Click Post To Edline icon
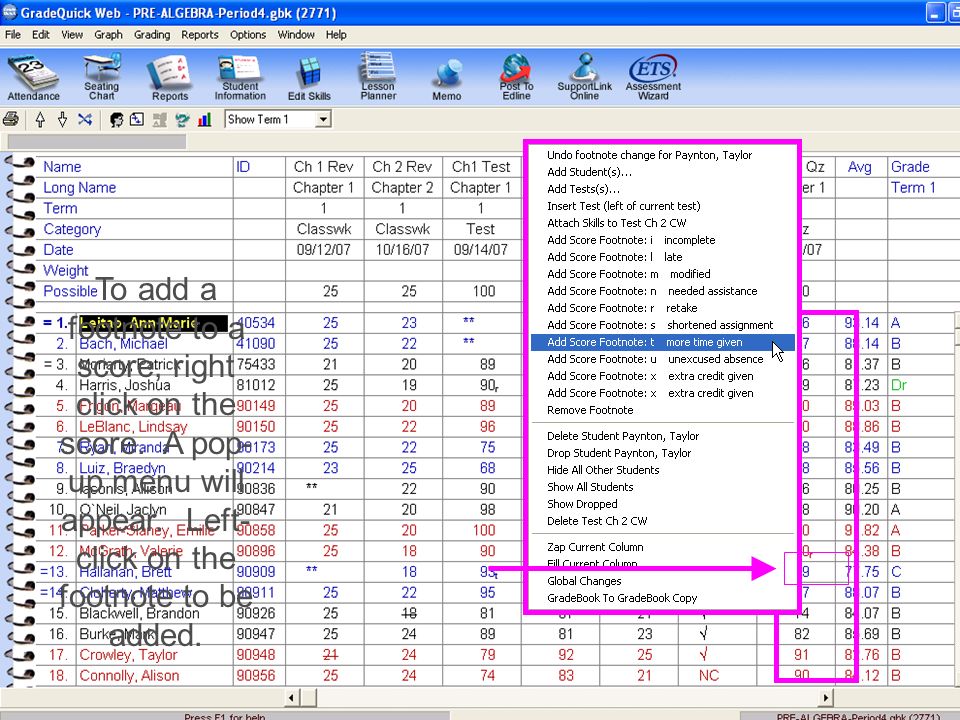The height and width of the screenshot is (720, 960). [x=516, y=77]
